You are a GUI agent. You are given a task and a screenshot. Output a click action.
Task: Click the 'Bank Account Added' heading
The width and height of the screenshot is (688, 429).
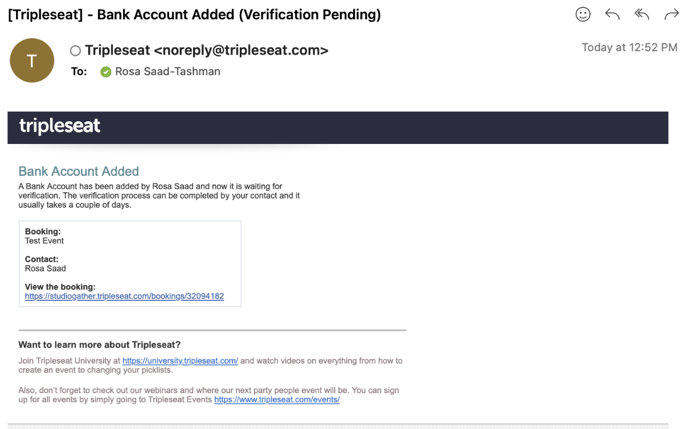78,171
